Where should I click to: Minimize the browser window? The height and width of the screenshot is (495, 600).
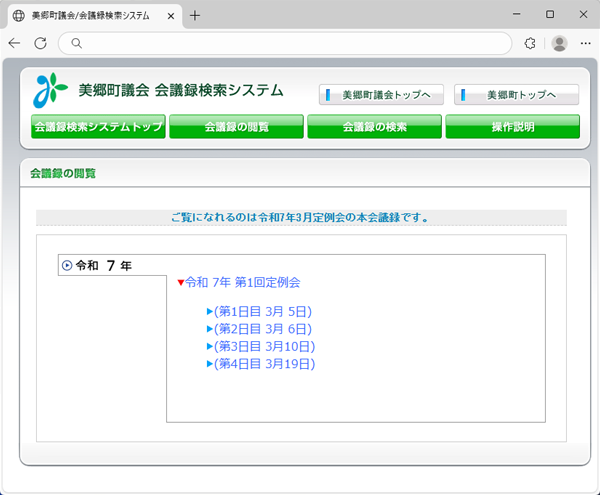[517, 14]
